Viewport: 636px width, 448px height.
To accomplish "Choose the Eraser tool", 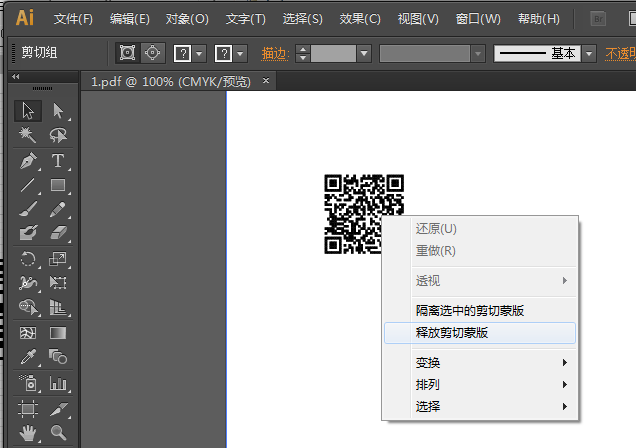I will [x=58, y=233].
